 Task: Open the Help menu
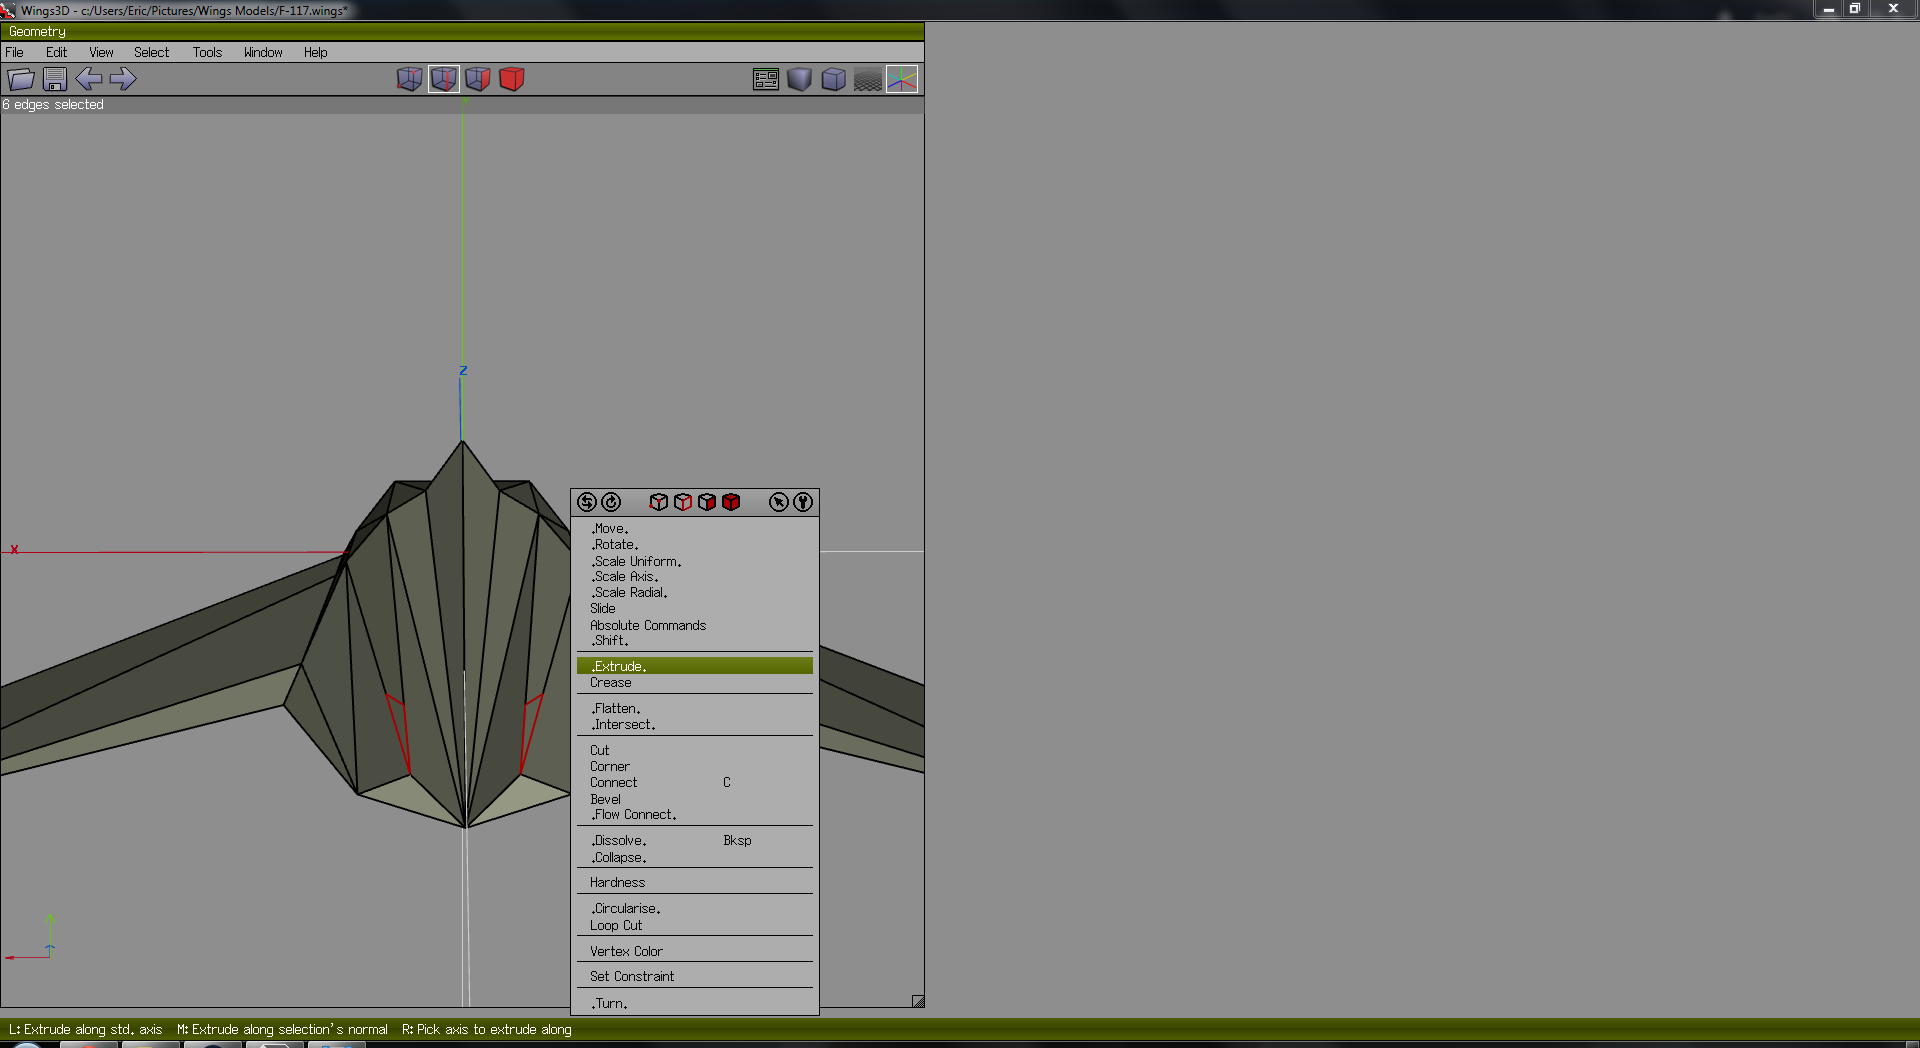316,52
